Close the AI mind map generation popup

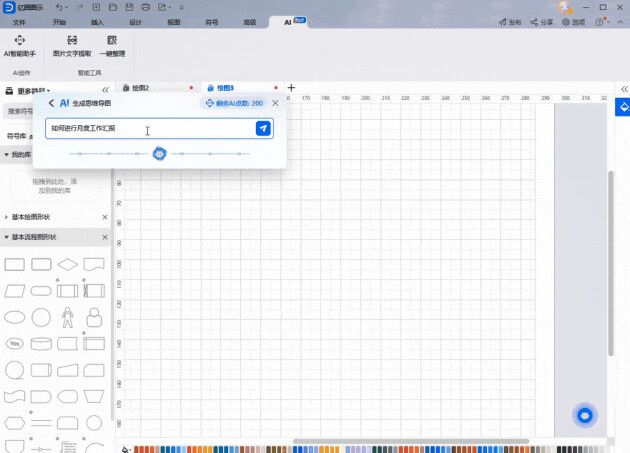pyautogui.click(x=275, y=103)
